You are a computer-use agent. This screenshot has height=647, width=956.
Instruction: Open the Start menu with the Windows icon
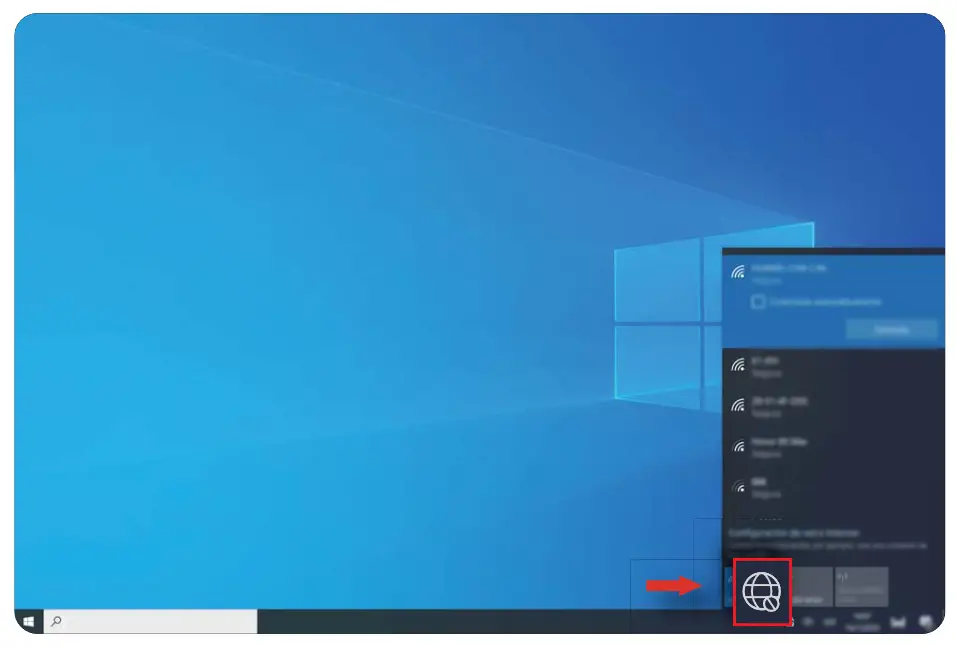click(x=26, y=622)
